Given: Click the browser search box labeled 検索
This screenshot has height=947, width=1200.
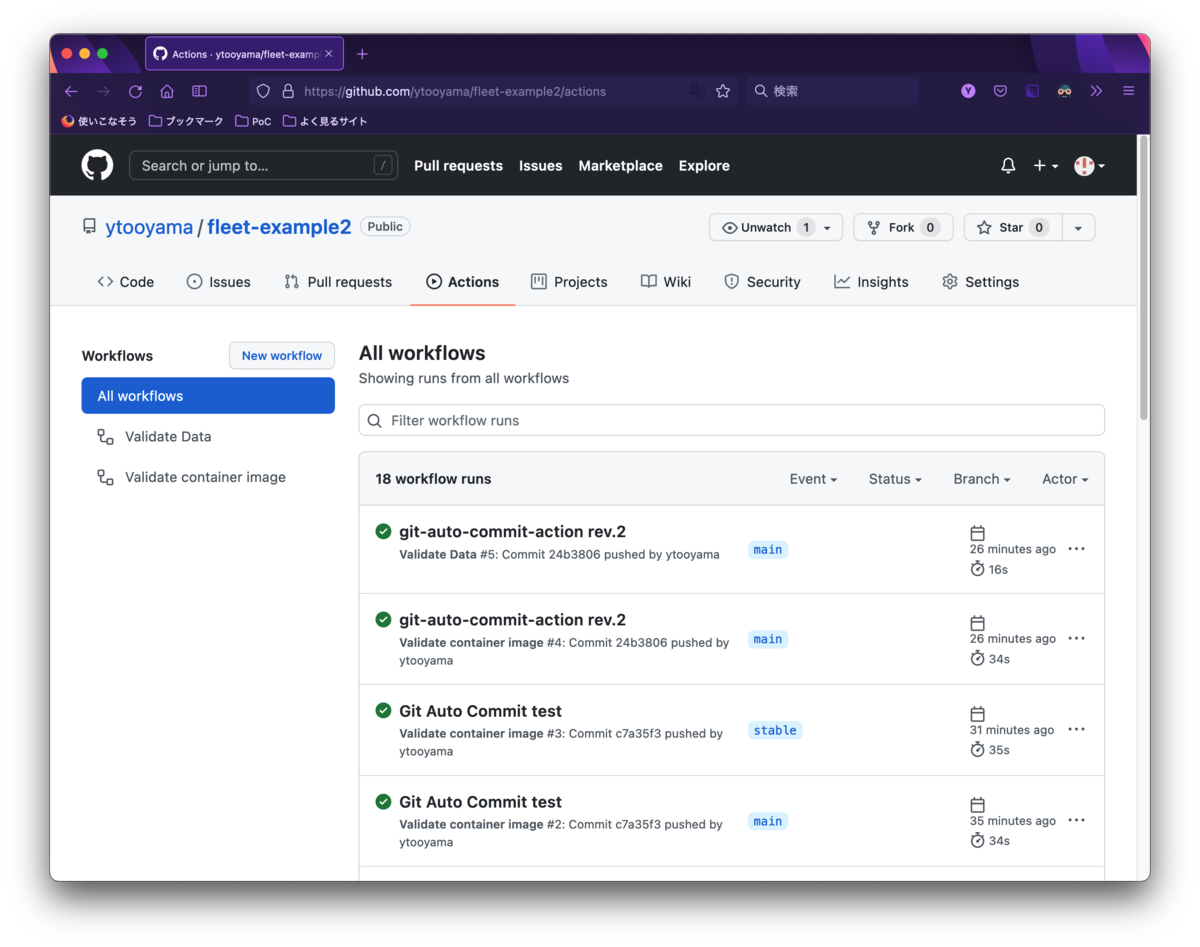Looking at the screenshot, I should pyautogui.click(x=832, y=91).
